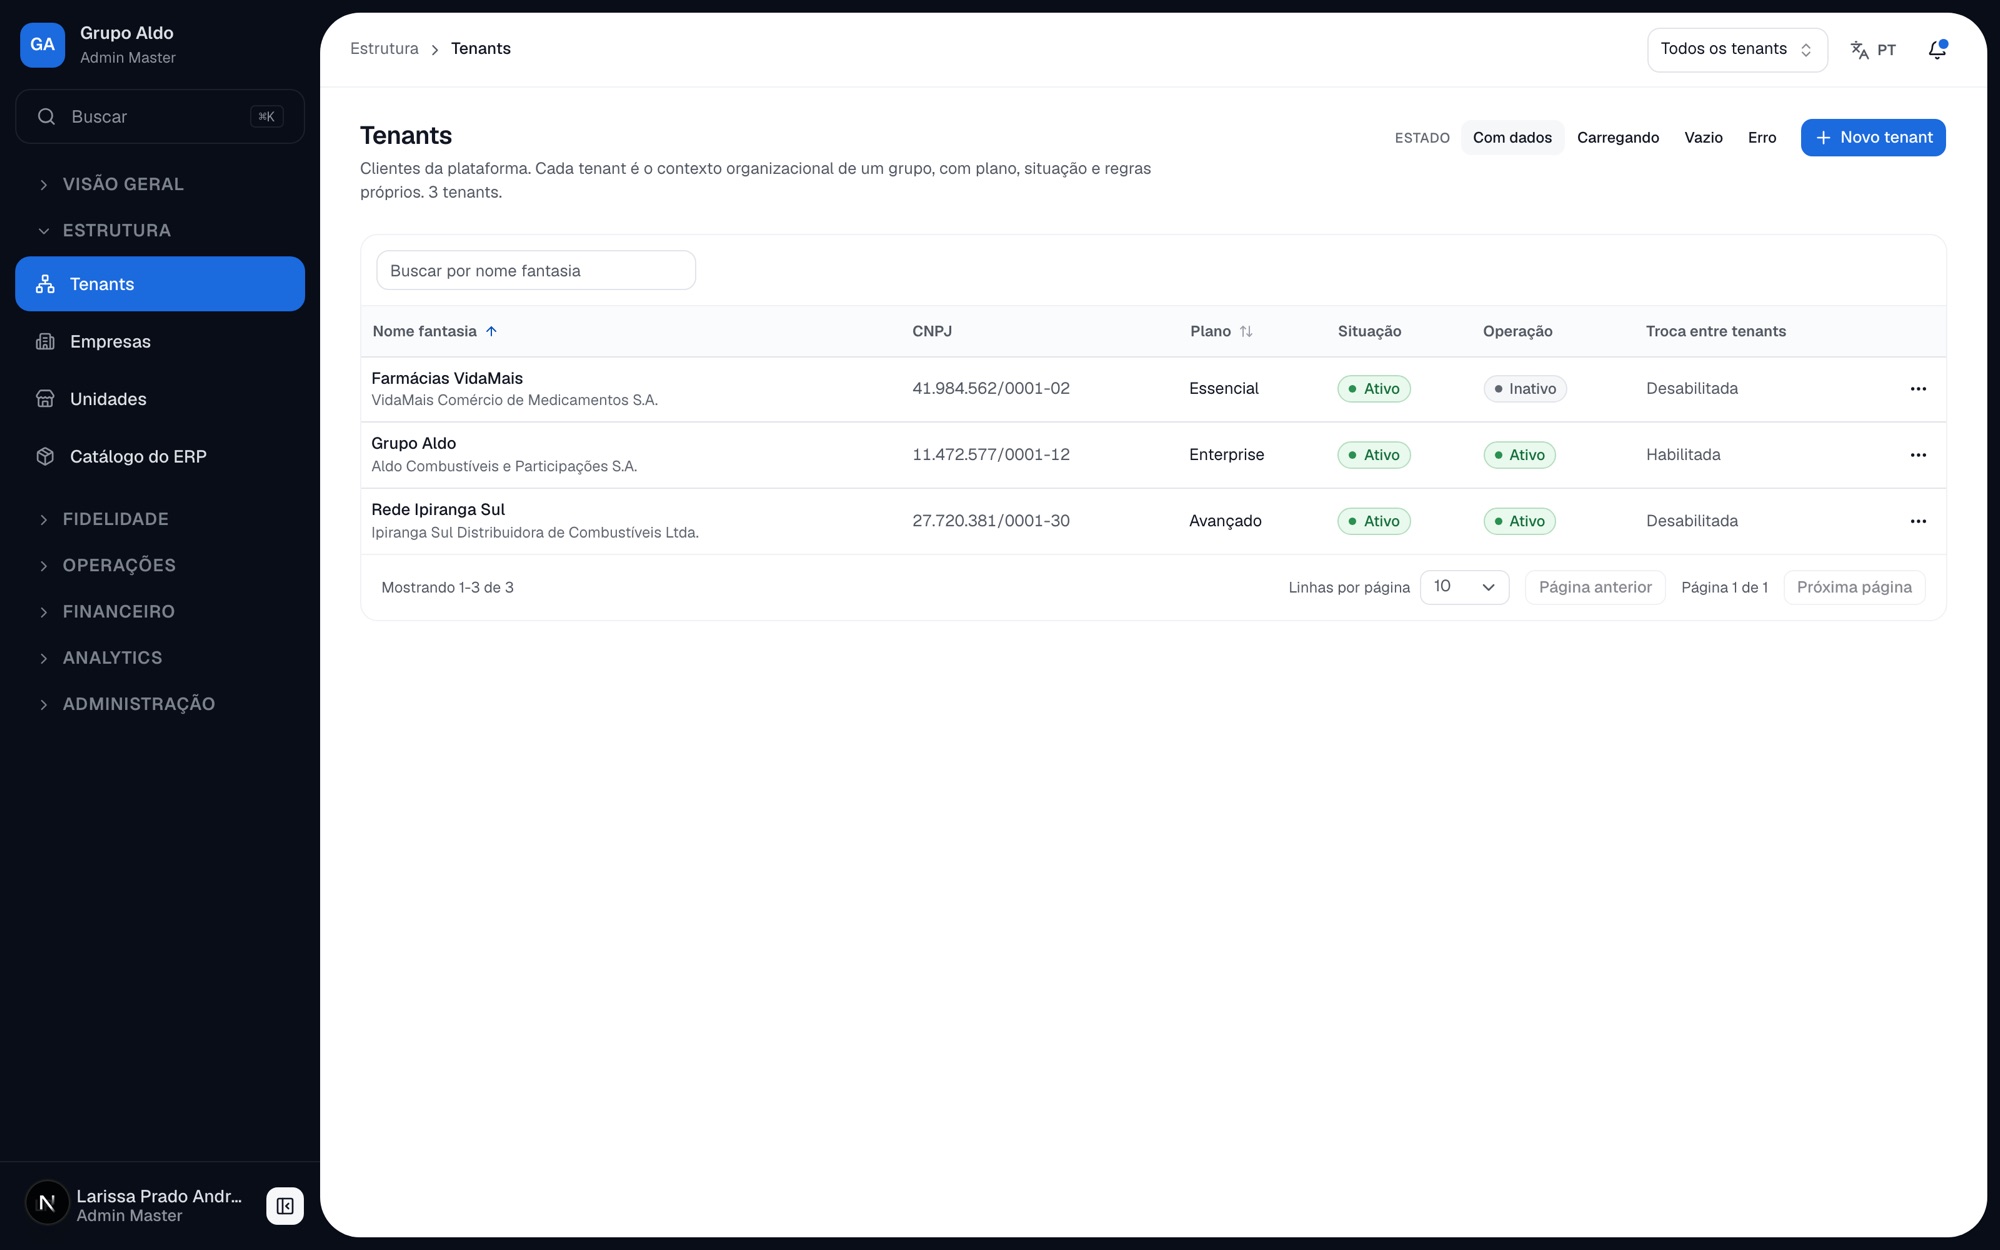Click the Novo tenant button
Image resolution: width=2000 pixels, height=1250 pixels.
pyautogui.click(x=1873, y=138)
